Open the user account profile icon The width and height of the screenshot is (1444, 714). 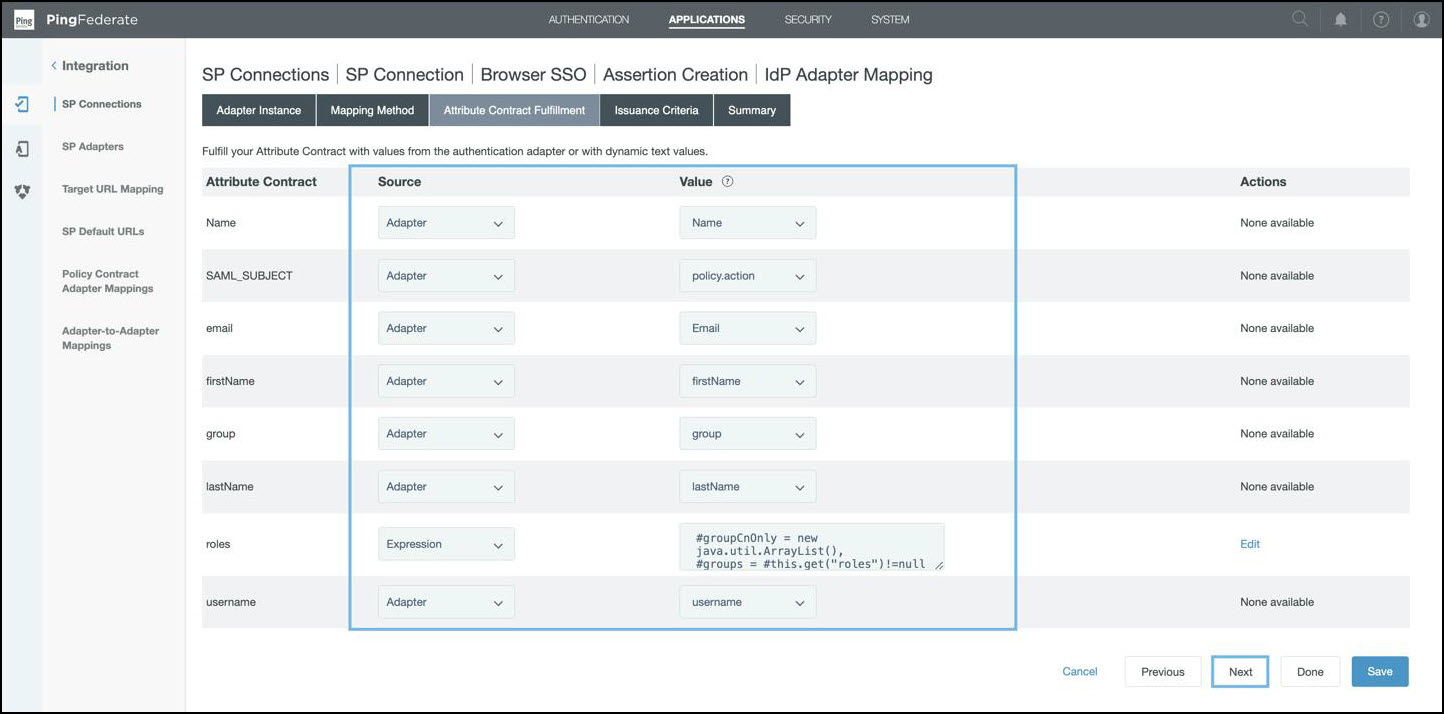click(x=1421, y=19)
